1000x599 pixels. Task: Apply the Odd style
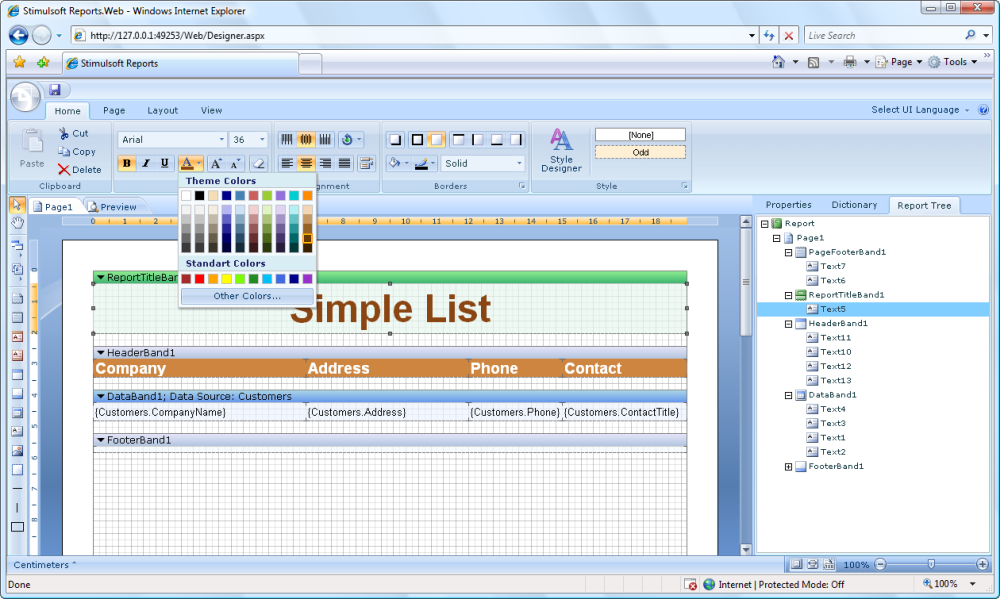point(640,152)
